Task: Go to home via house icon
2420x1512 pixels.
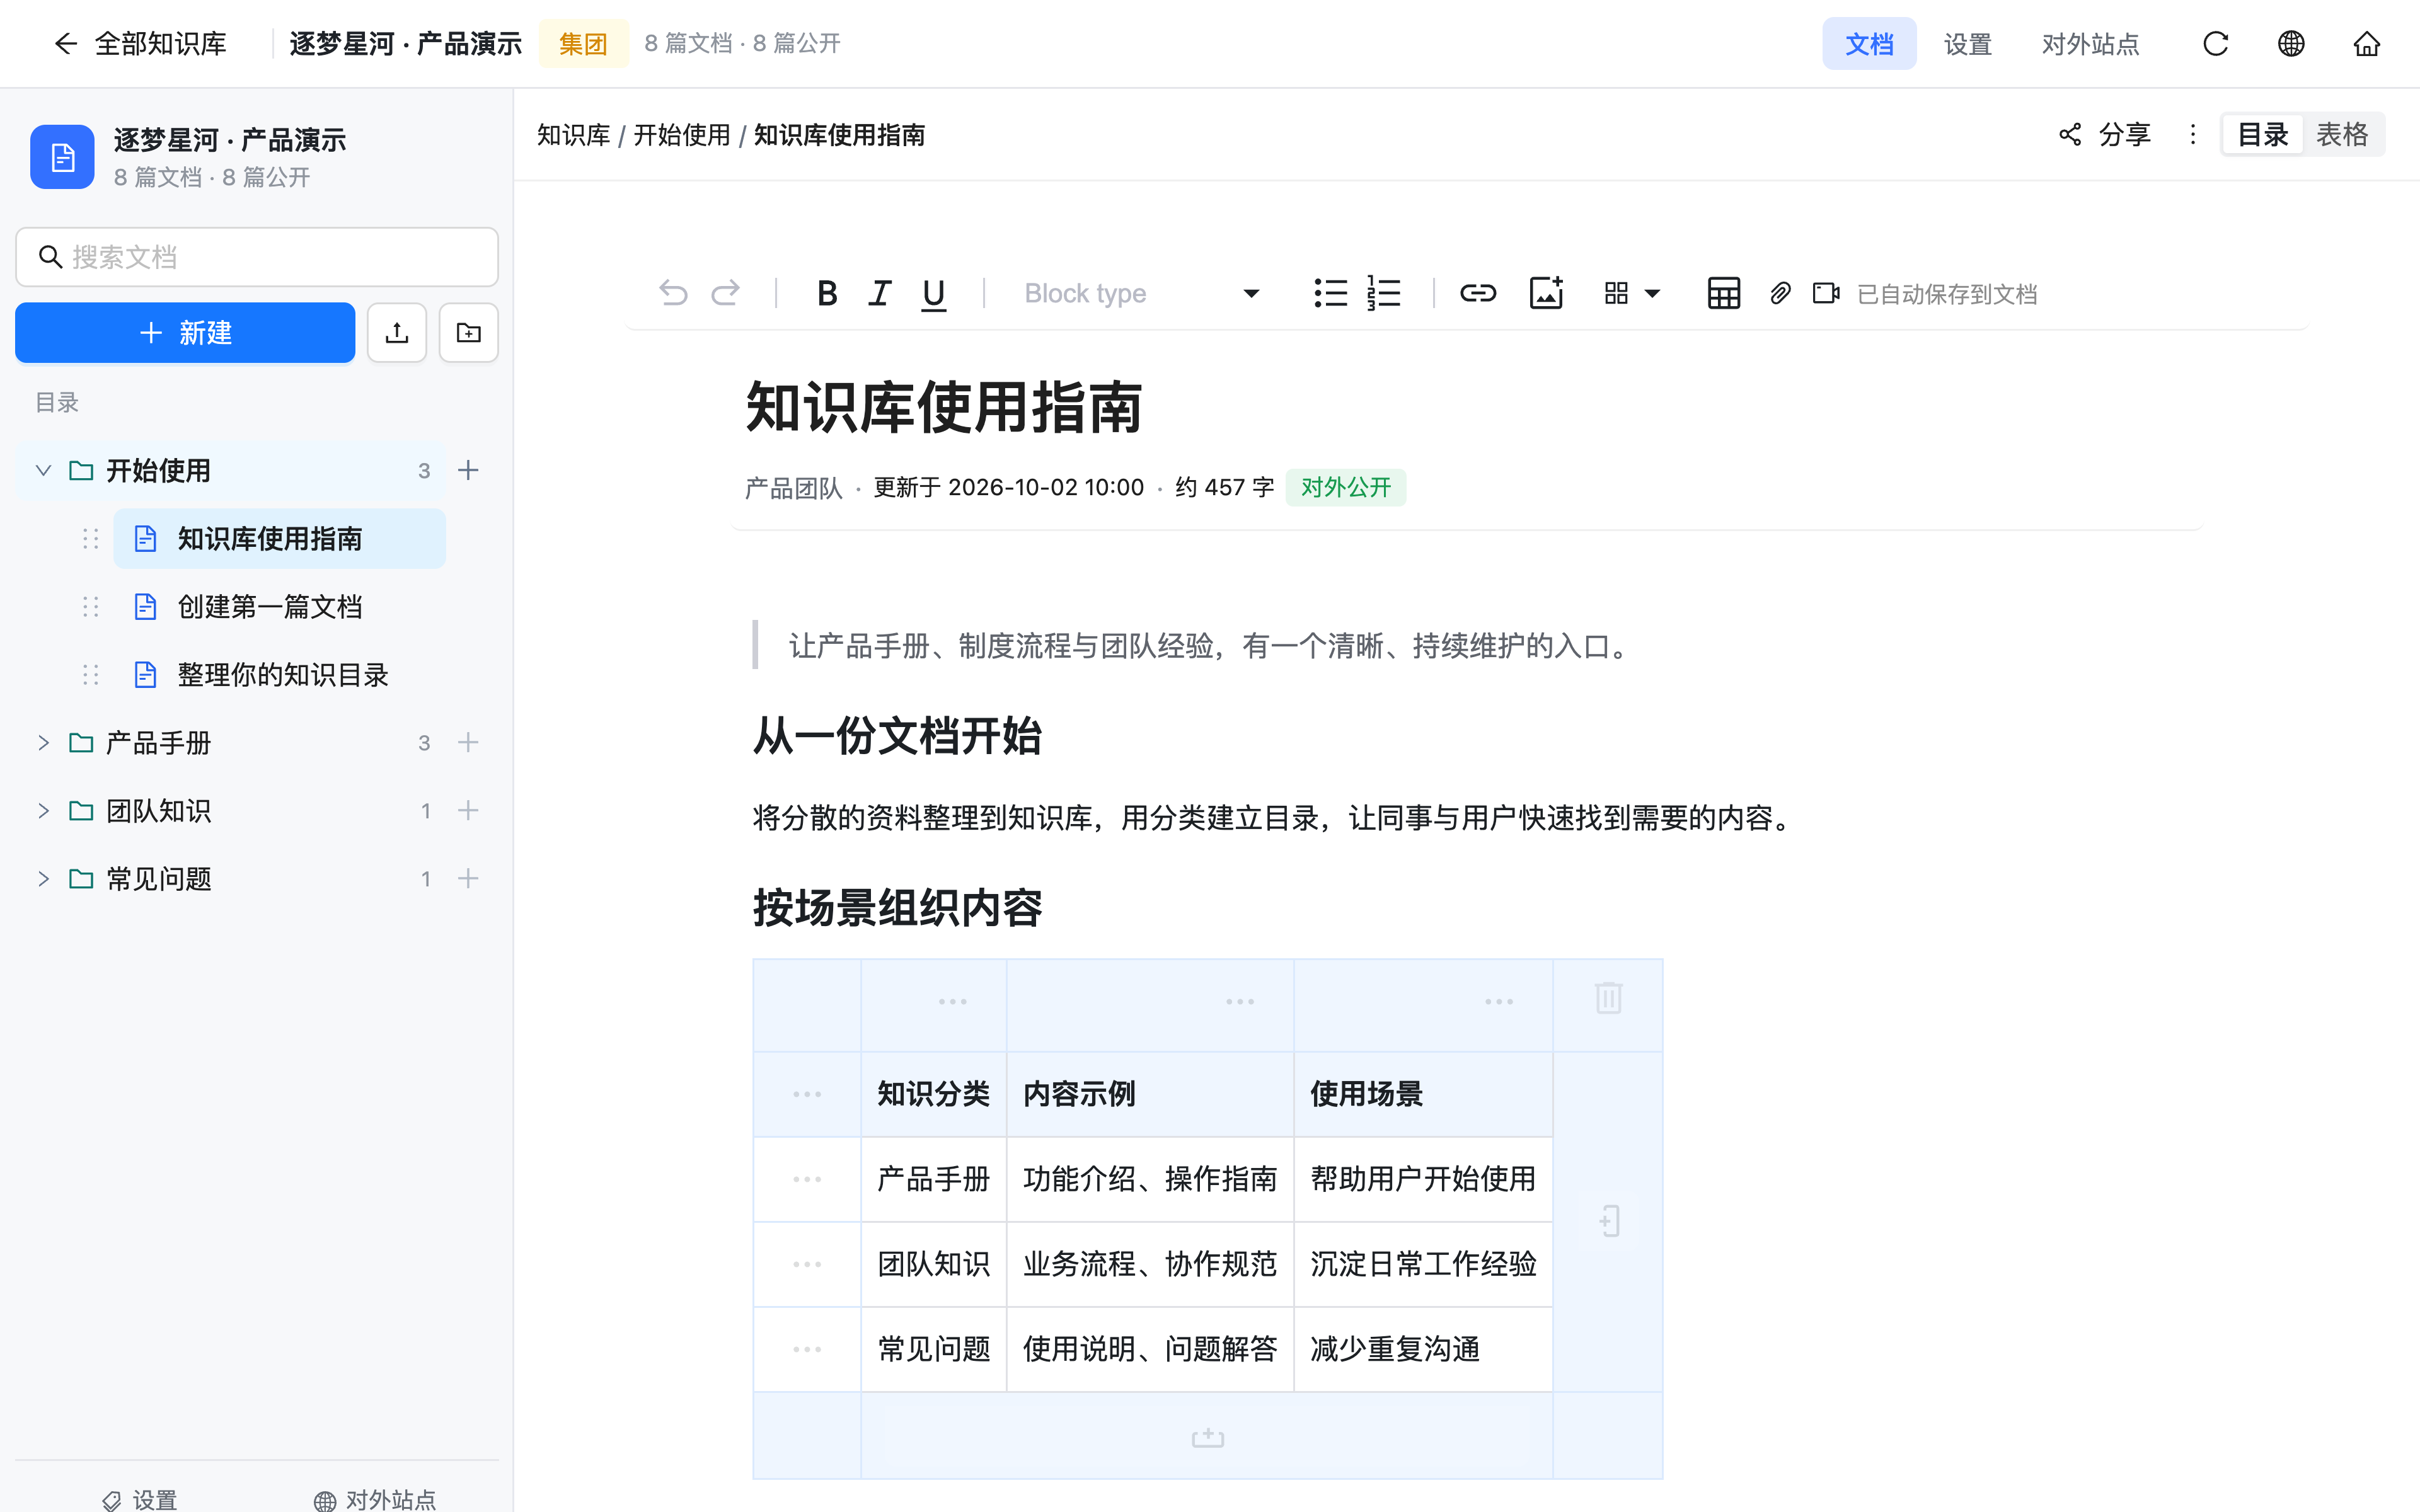Action: [2366, 43]
